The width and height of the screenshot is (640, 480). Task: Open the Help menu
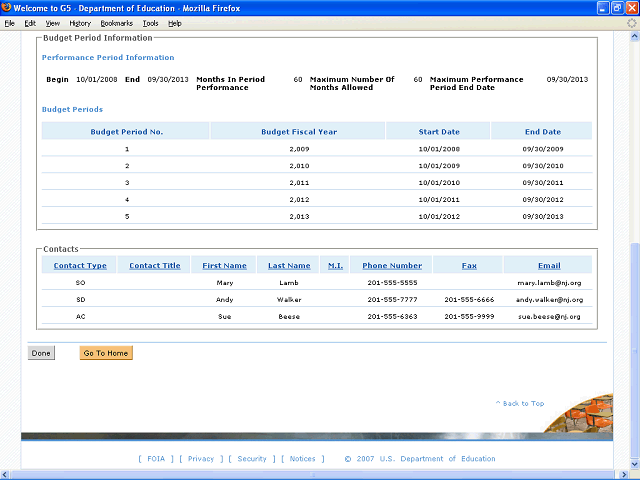tap(175, 22)
